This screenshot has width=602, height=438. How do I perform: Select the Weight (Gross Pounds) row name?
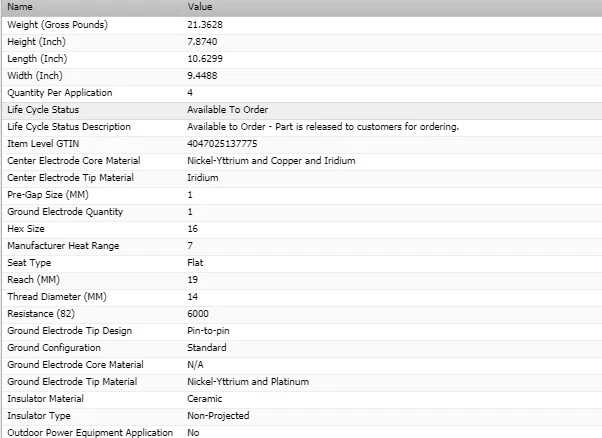(x=57, y=24)
